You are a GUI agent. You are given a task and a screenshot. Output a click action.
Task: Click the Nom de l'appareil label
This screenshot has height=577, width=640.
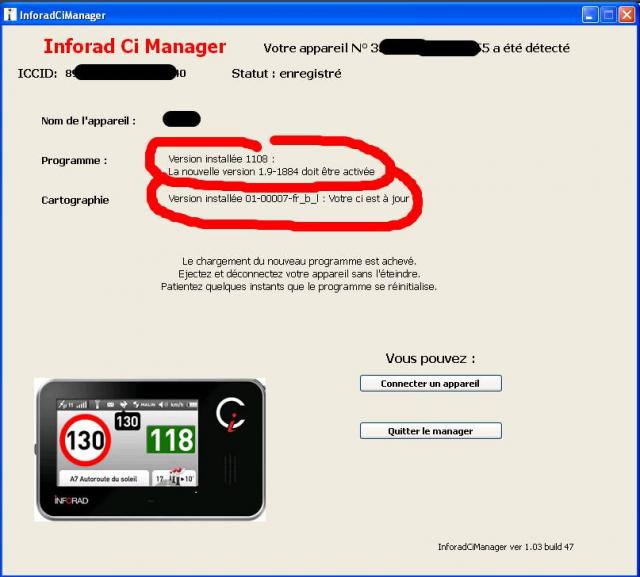pyautogui.click(x=88, y=121)
